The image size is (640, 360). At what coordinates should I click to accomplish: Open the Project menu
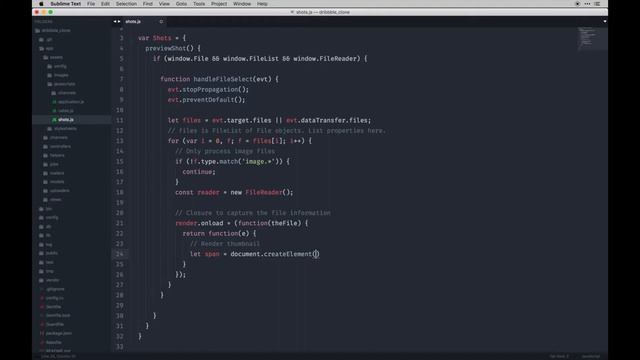[x=219, y=4]
